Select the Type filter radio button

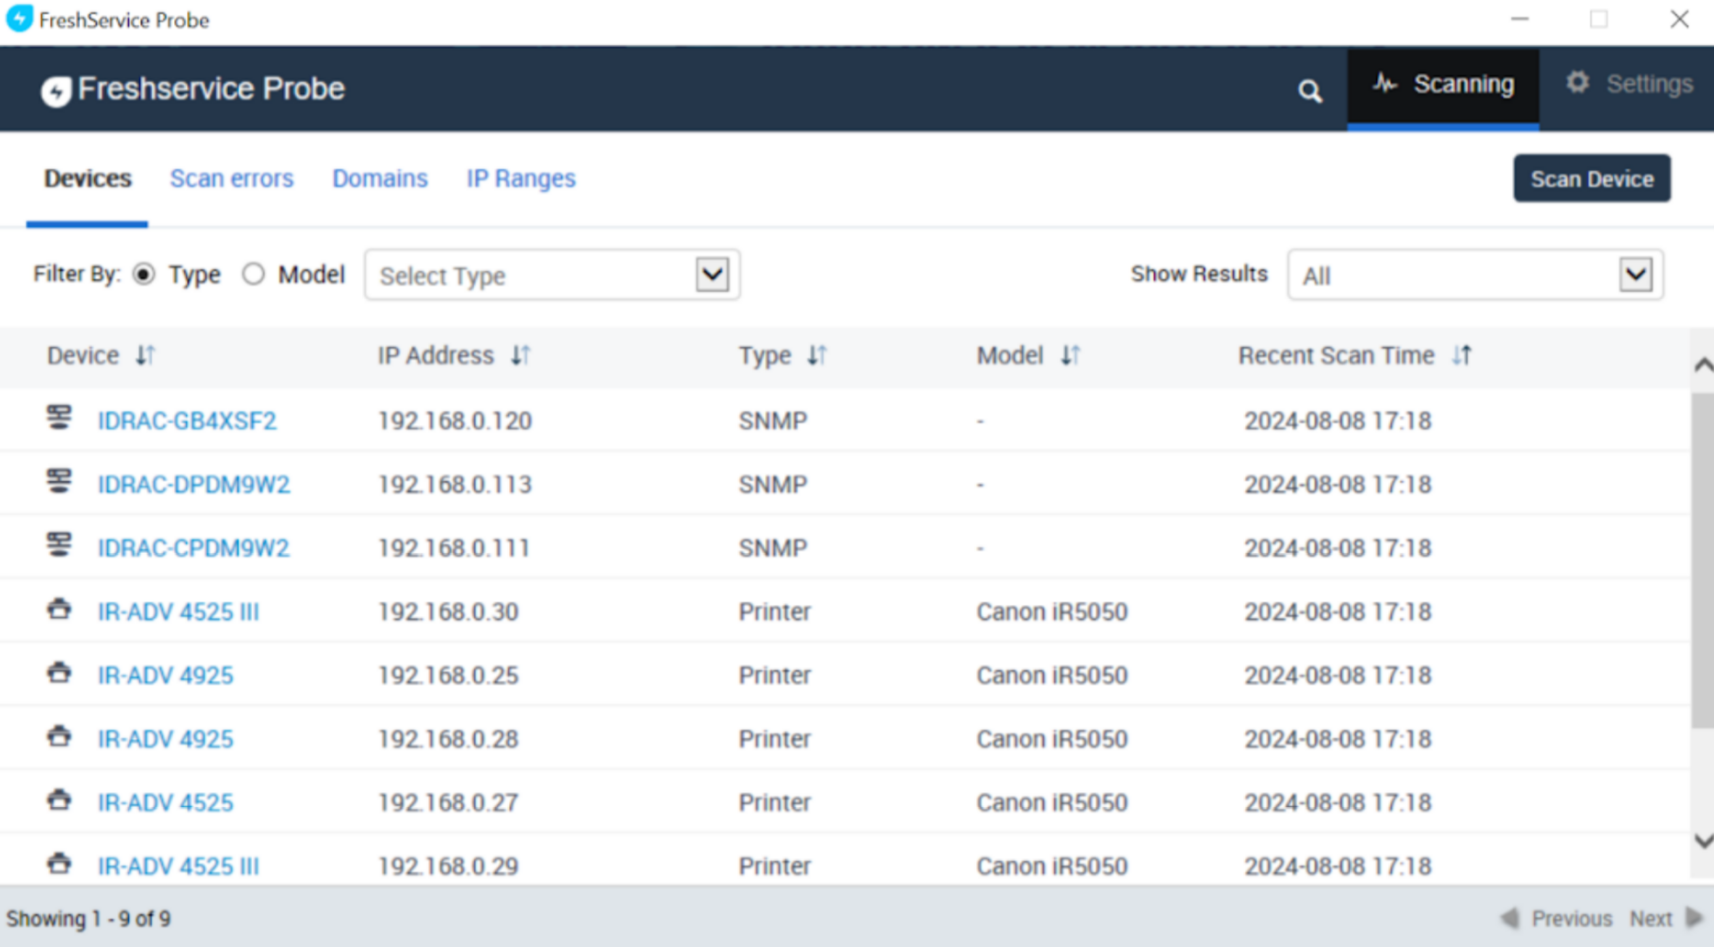coord(144,274)
